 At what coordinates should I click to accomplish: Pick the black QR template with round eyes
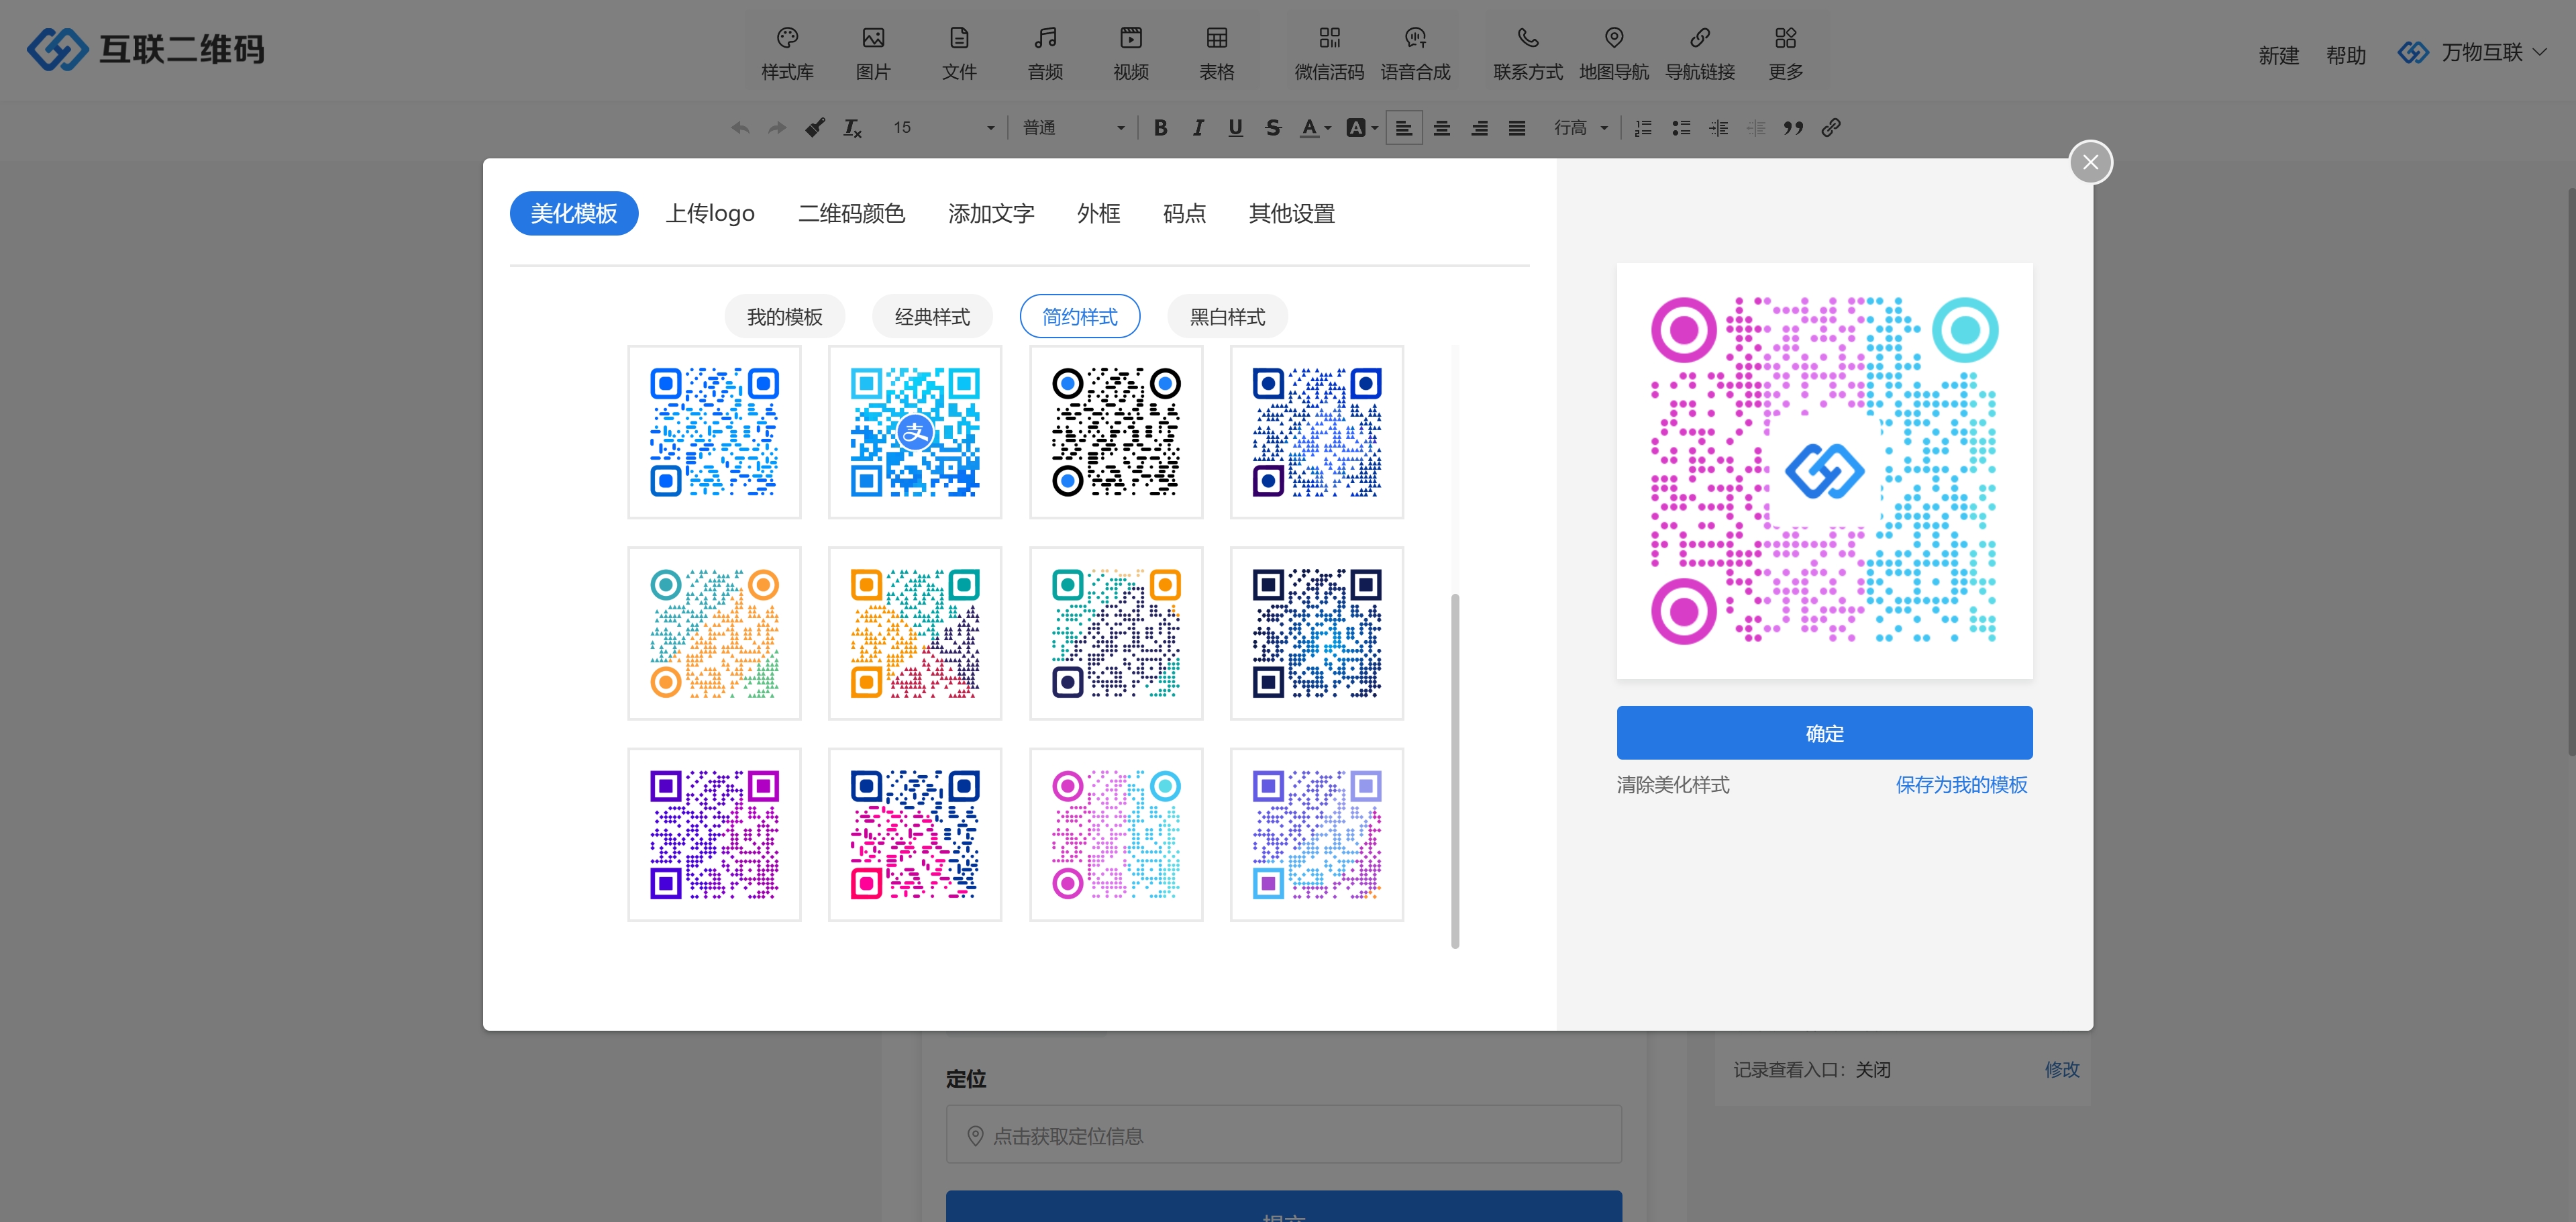pos(1116,432)
